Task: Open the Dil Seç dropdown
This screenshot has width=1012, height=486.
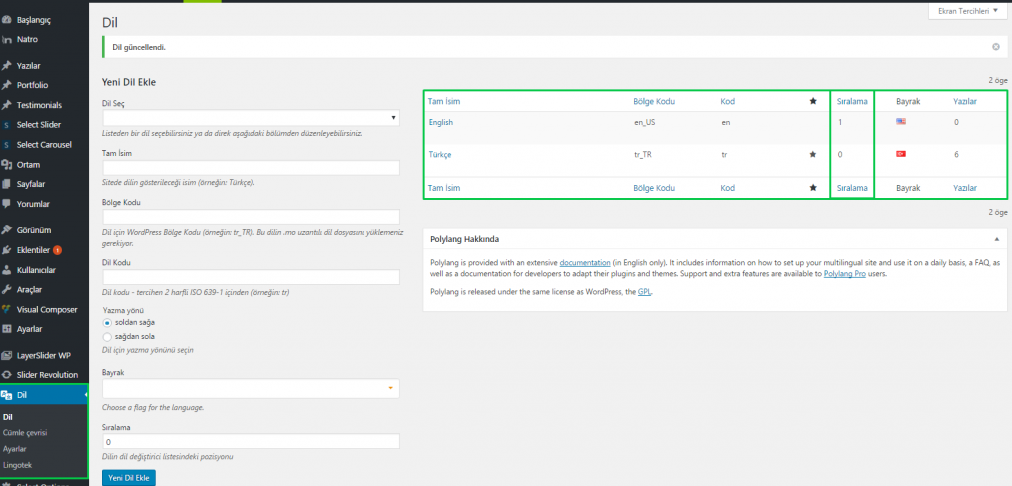Action: click(x=250, y=118)
